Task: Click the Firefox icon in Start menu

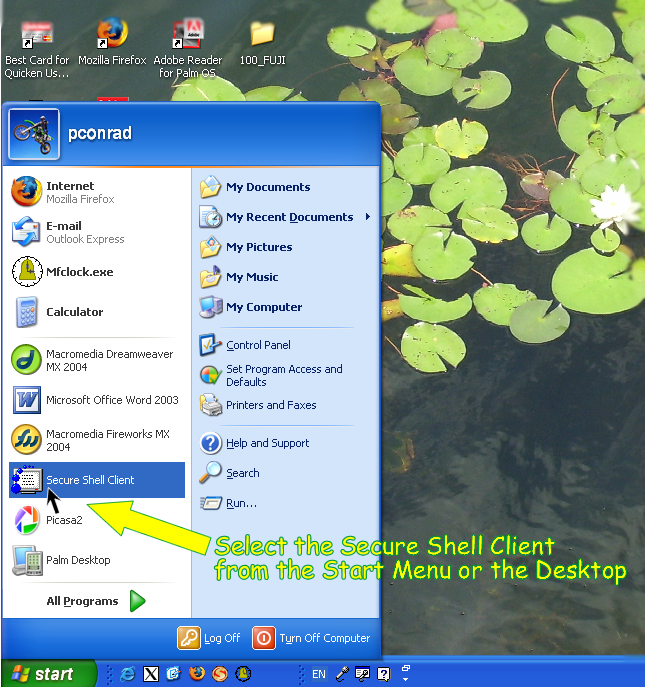Action: coord(26,191)
